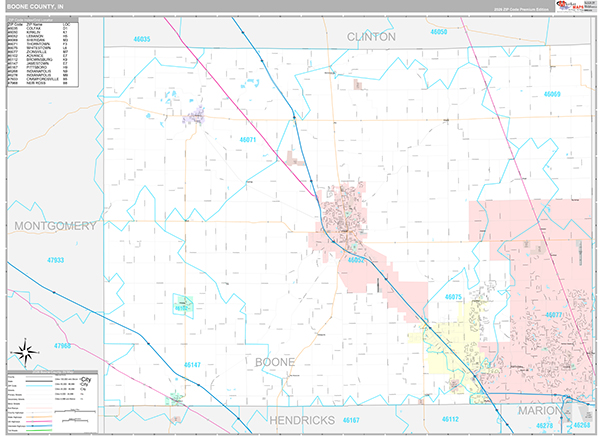Select ZIP code label 46147
600x436 pixels.
click(x=192, y=365)
